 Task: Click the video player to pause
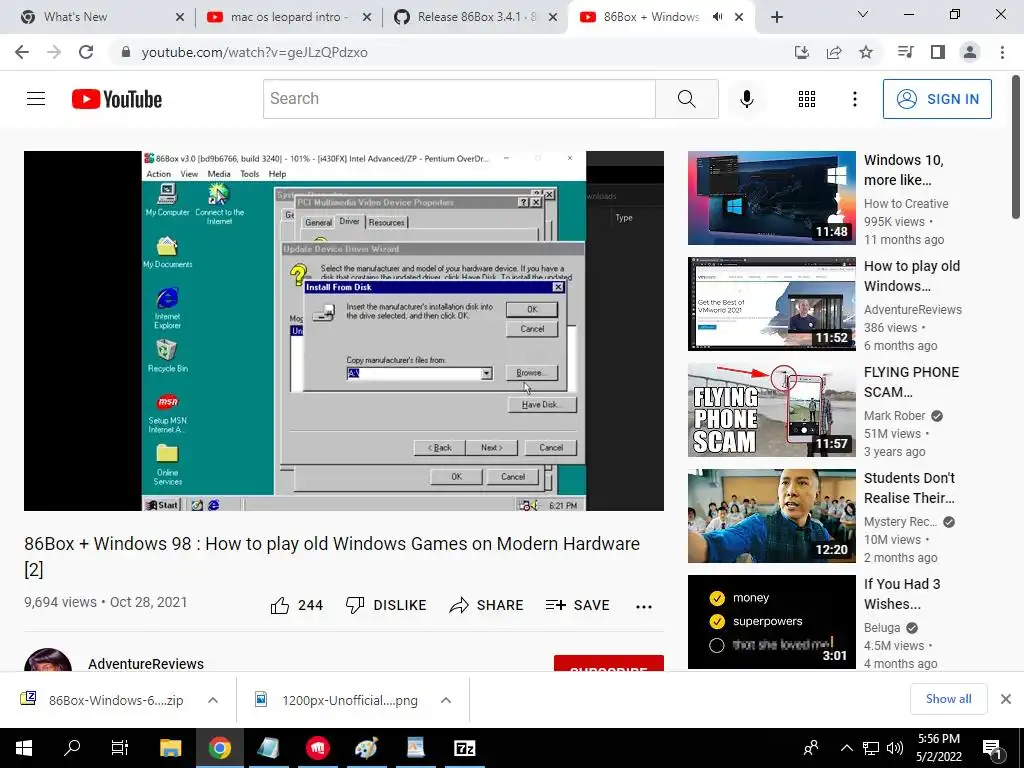tap(344, 330)
